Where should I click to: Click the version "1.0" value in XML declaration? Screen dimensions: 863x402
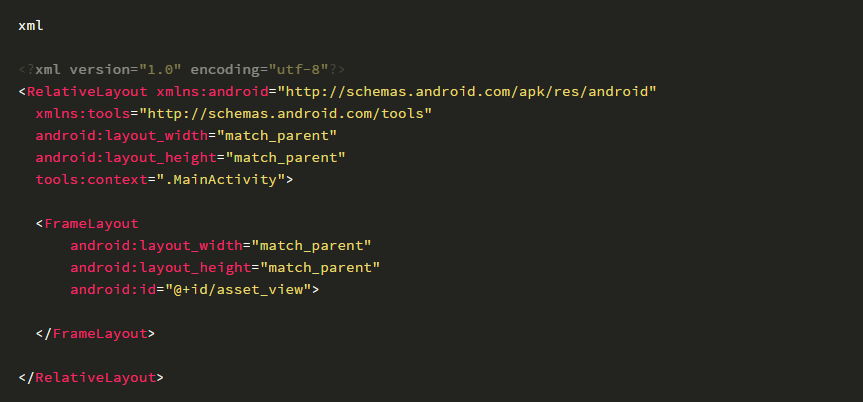160,70
